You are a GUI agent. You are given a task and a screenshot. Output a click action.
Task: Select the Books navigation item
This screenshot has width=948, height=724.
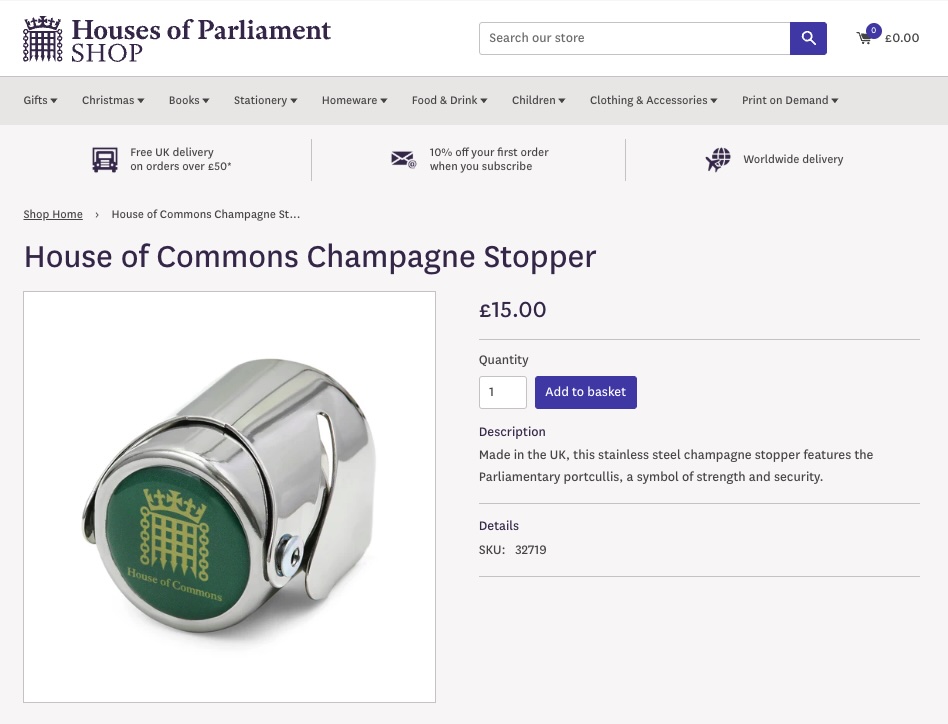tap(188, 100)
